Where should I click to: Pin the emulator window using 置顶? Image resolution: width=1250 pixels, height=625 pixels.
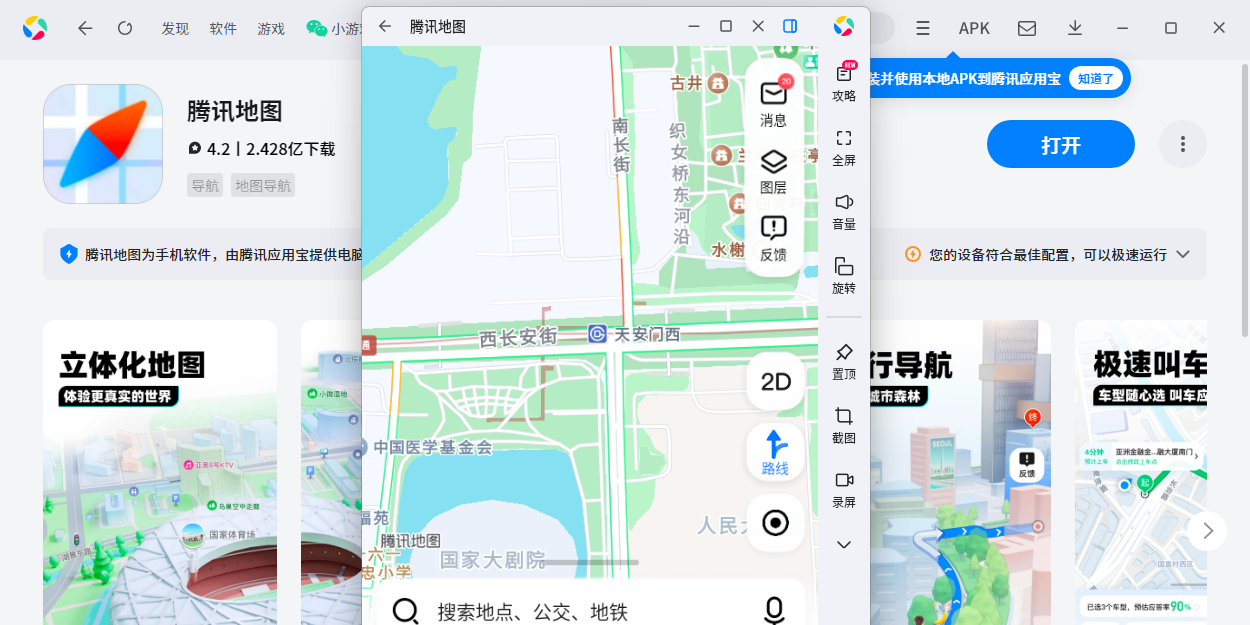[843, 362]
